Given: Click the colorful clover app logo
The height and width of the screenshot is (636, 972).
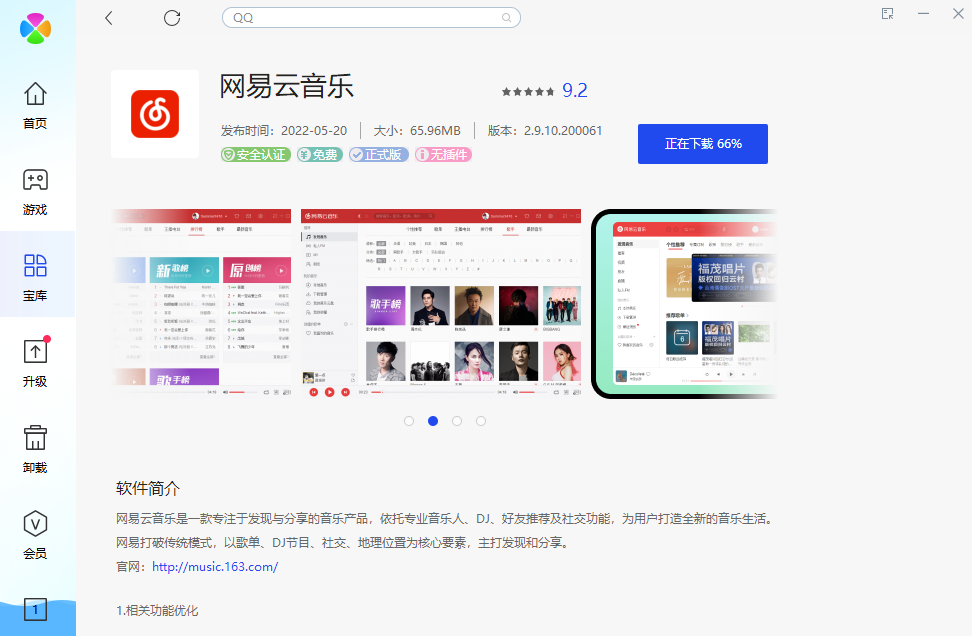Looking at the screenshot, I should click(x=35, y=29).
